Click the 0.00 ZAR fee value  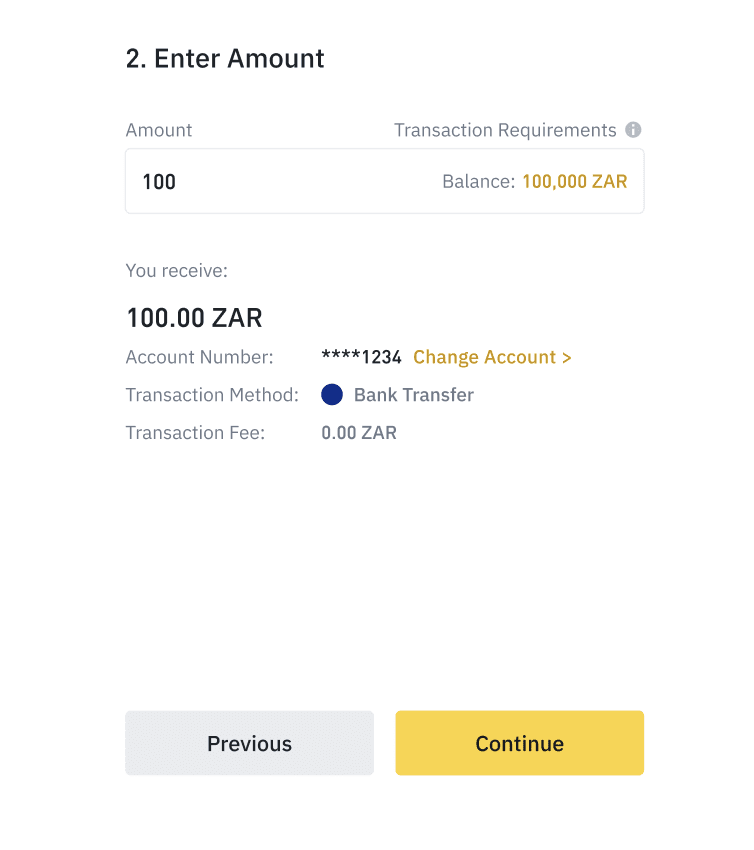pos(359,433)
